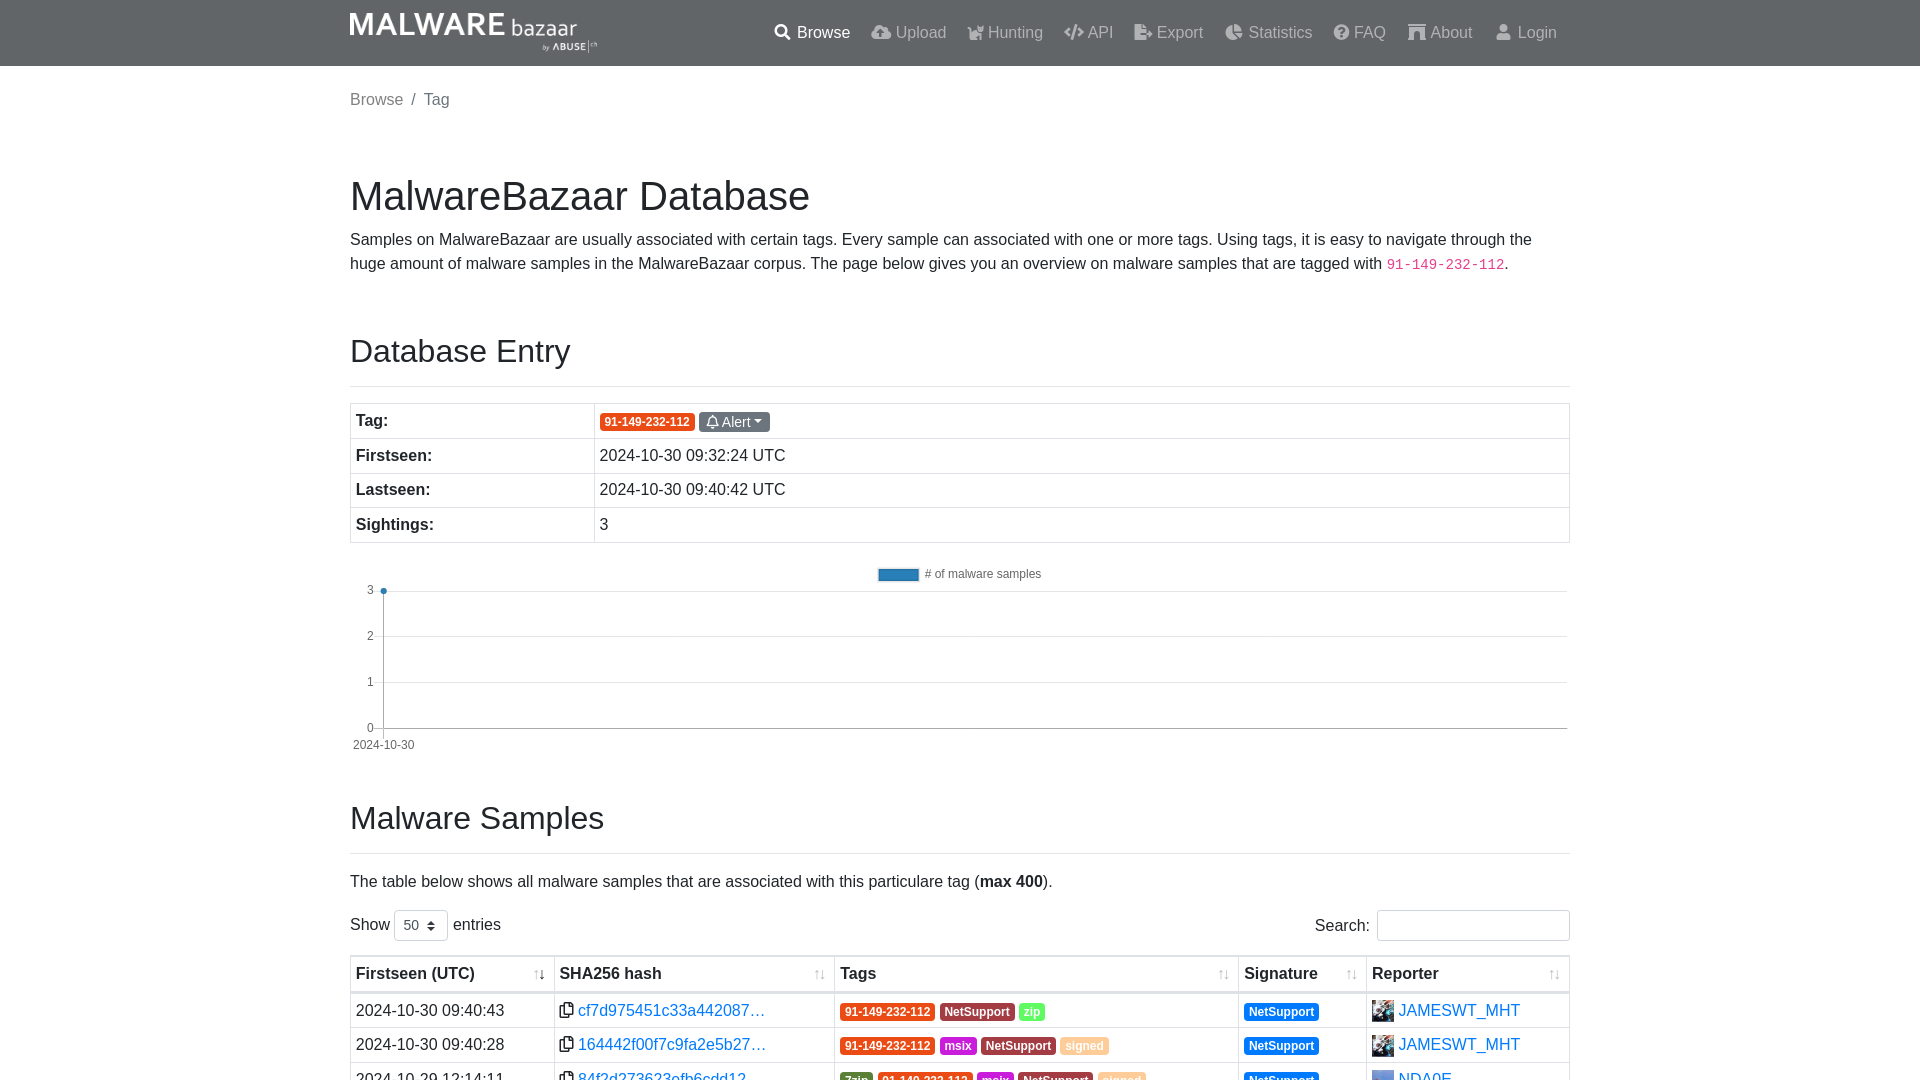The height and width of the screenshot is (1080, 1920).
Task: Open the About page
Action: click(1440, 33)
